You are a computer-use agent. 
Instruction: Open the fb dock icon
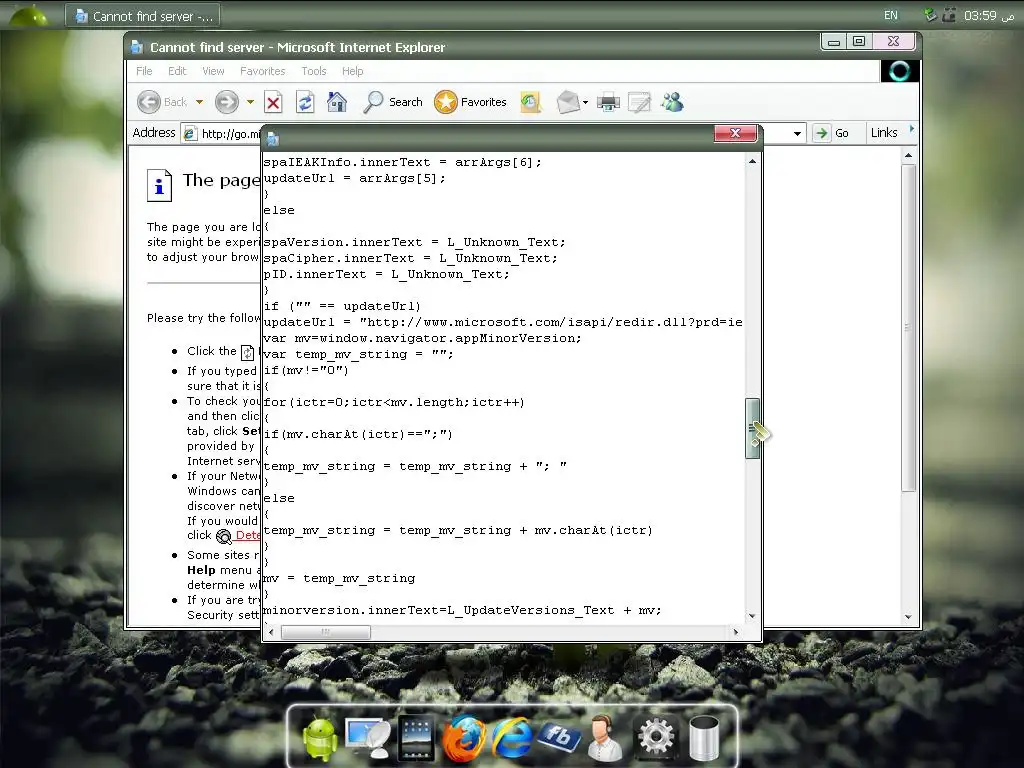click(x=559, y=737)
